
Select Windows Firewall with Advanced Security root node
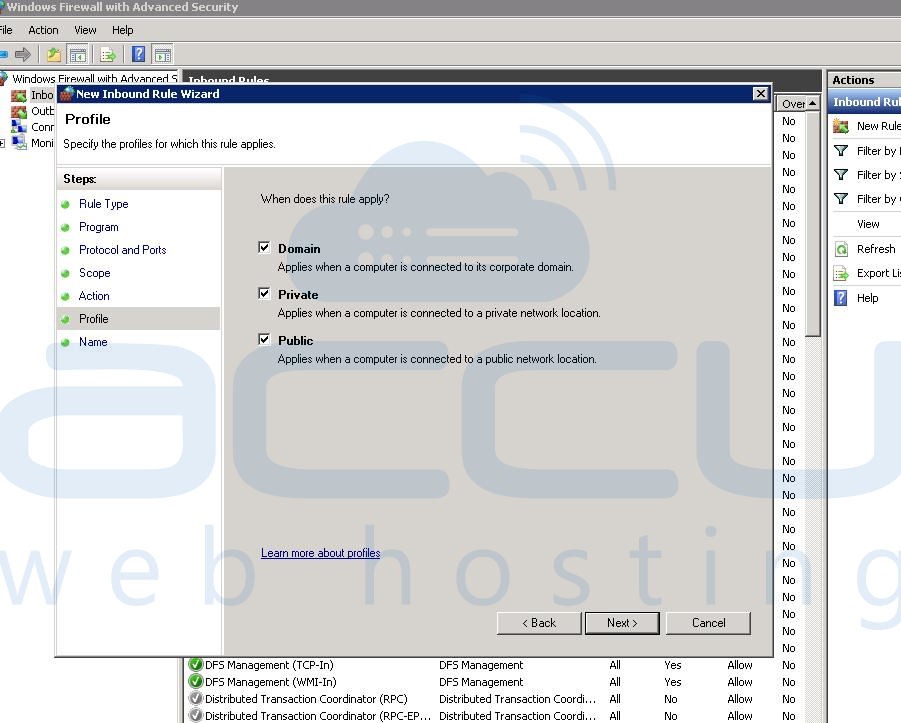point(95,78)
